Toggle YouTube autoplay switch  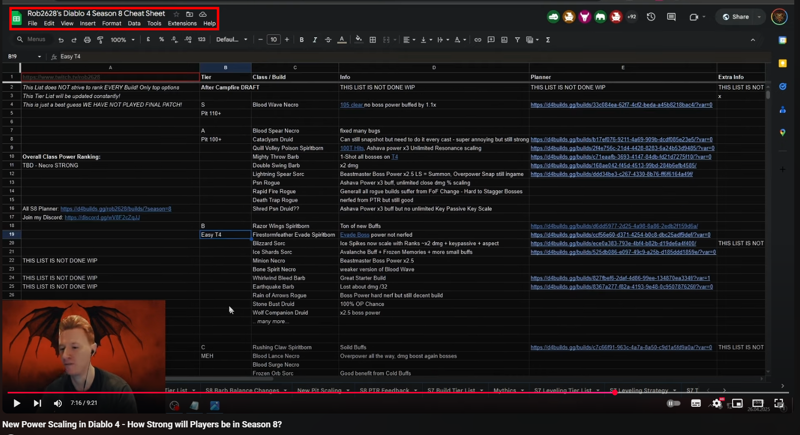pos(673,403)
